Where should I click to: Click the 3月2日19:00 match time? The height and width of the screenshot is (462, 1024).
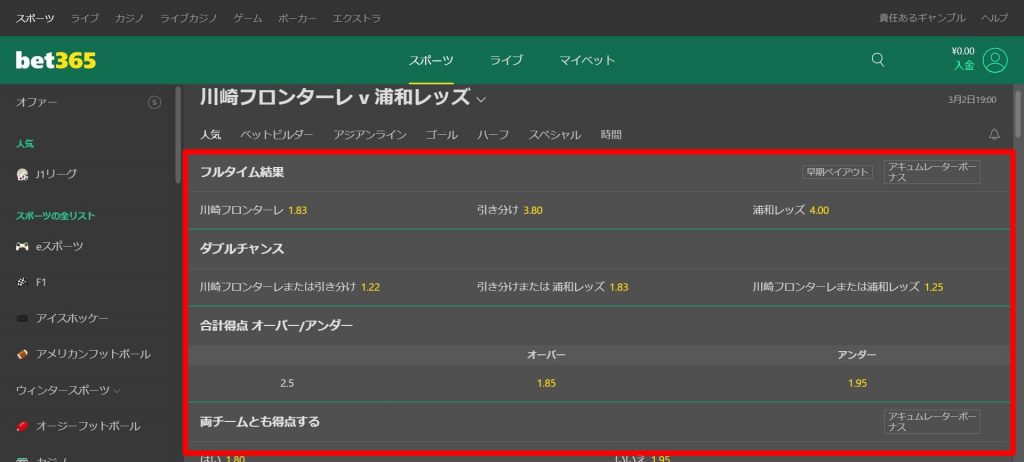click(972, 100)
